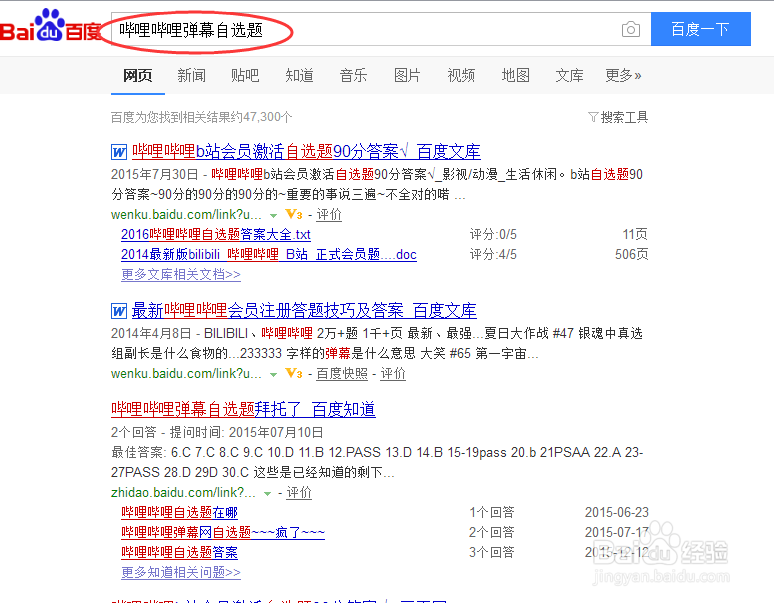Open the 文库 tab
This screenshot has width=774, height=603.
pos(569,75)
